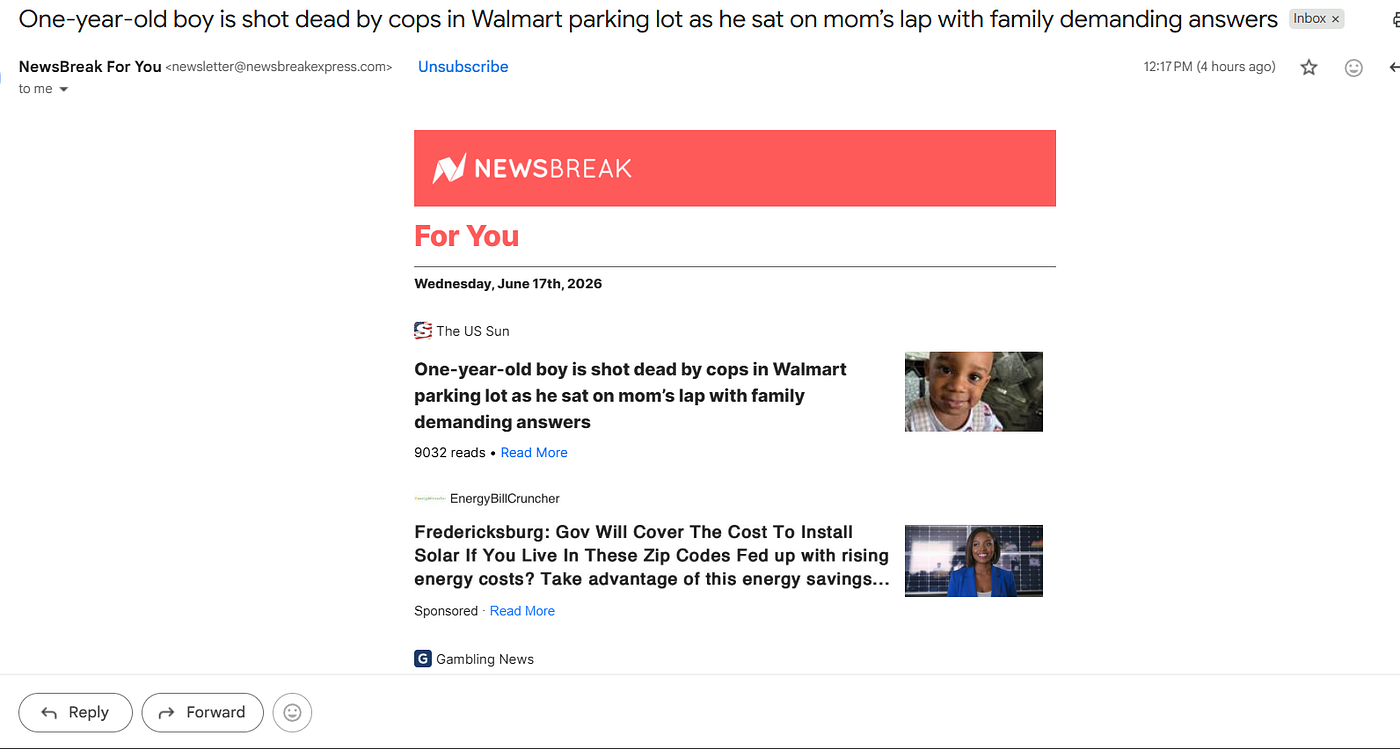Click the Reply button

tap(75, 712)
